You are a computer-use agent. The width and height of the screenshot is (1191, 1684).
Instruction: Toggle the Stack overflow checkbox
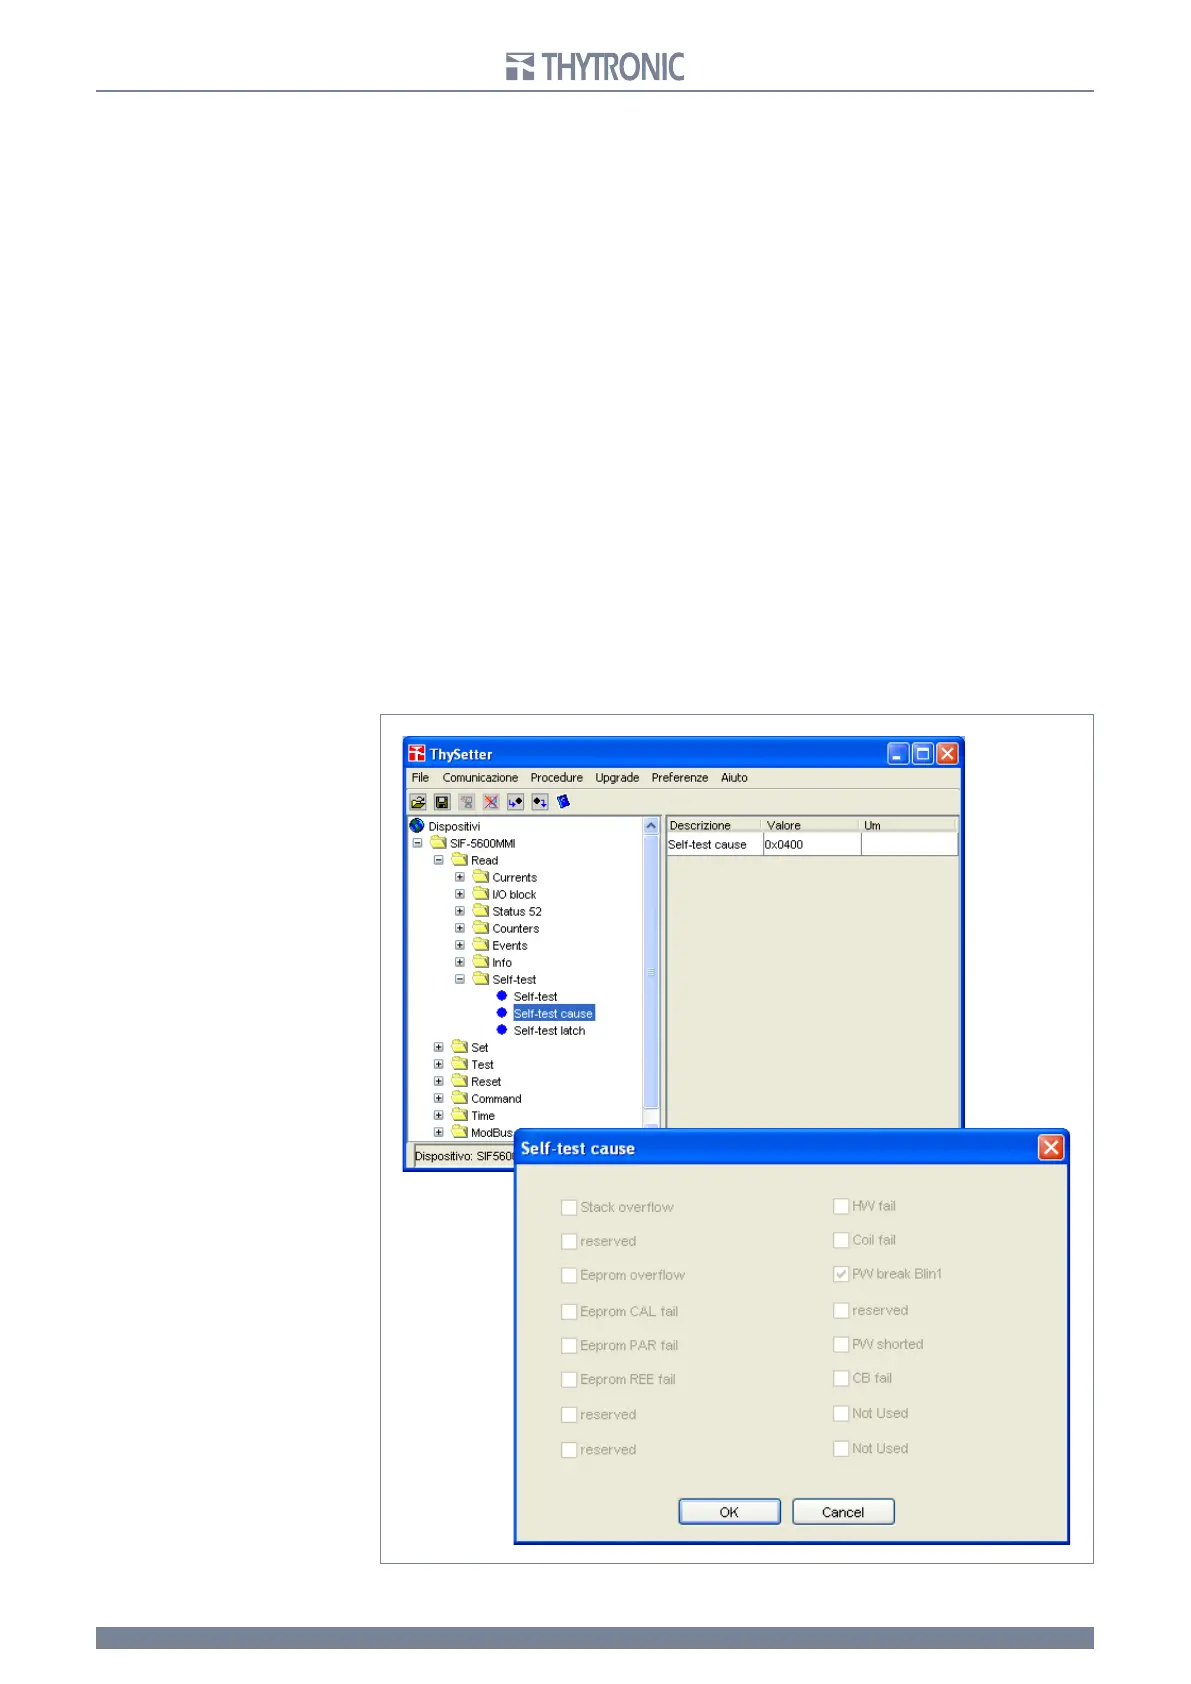point(569,1208)
